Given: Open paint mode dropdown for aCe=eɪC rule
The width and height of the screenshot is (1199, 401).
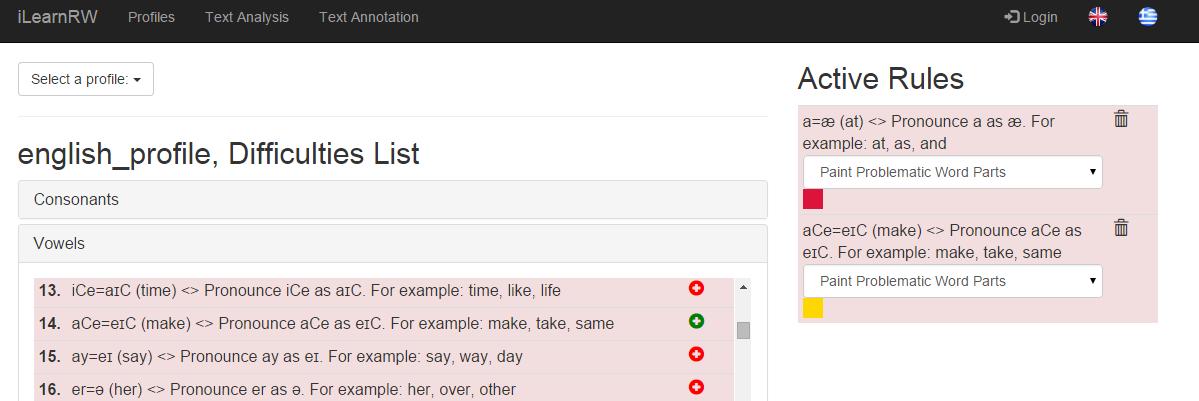Looking at the screenshot, I should [x=953, y=281].
